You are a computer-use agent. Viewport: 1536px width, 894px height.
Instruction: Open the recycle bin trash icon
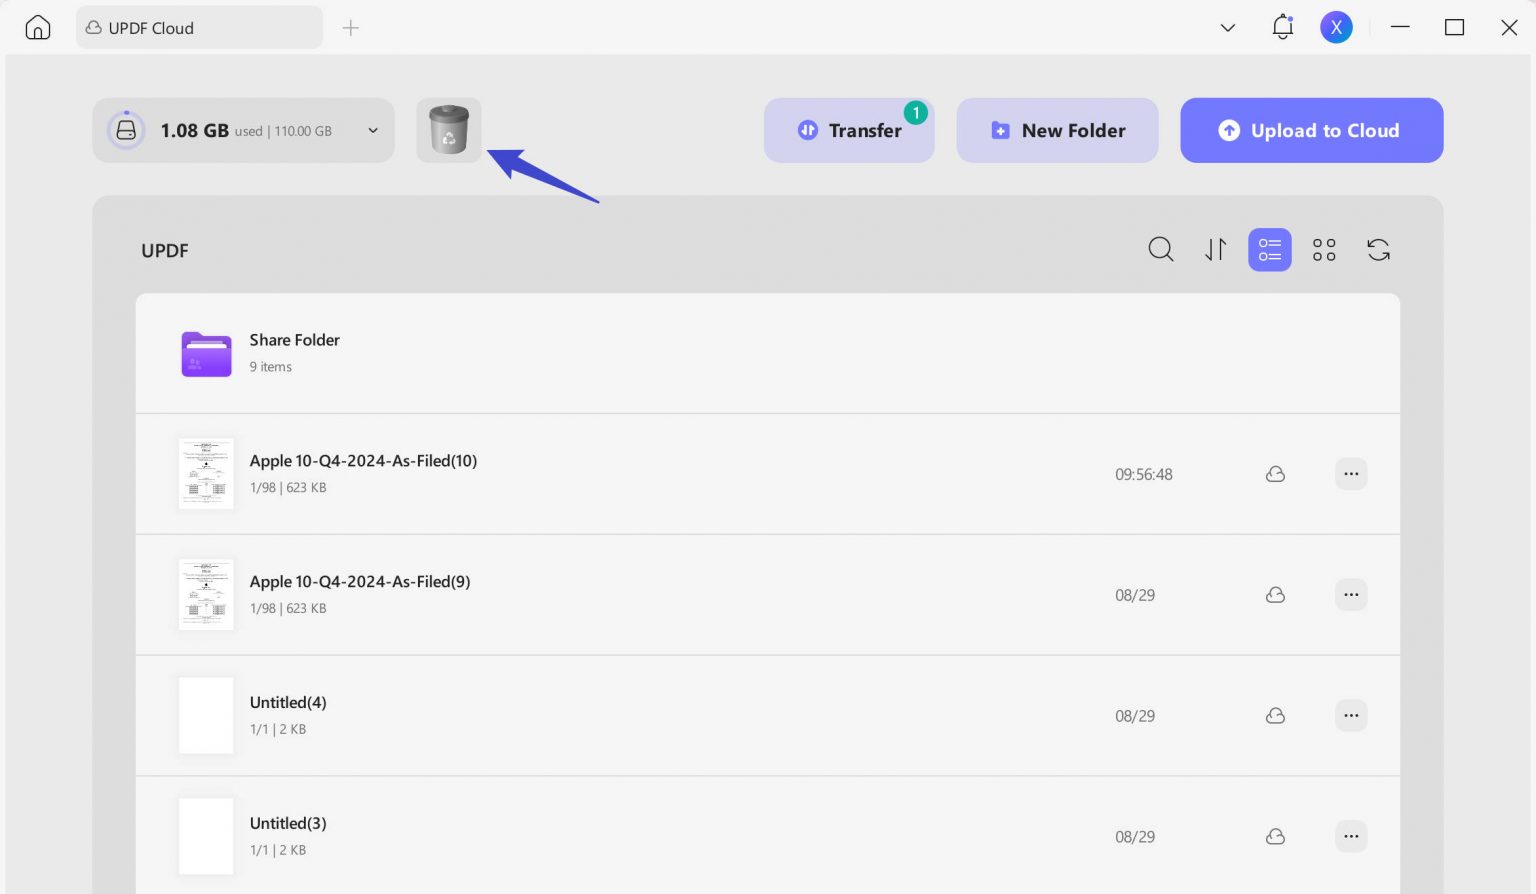coord(449,130)
